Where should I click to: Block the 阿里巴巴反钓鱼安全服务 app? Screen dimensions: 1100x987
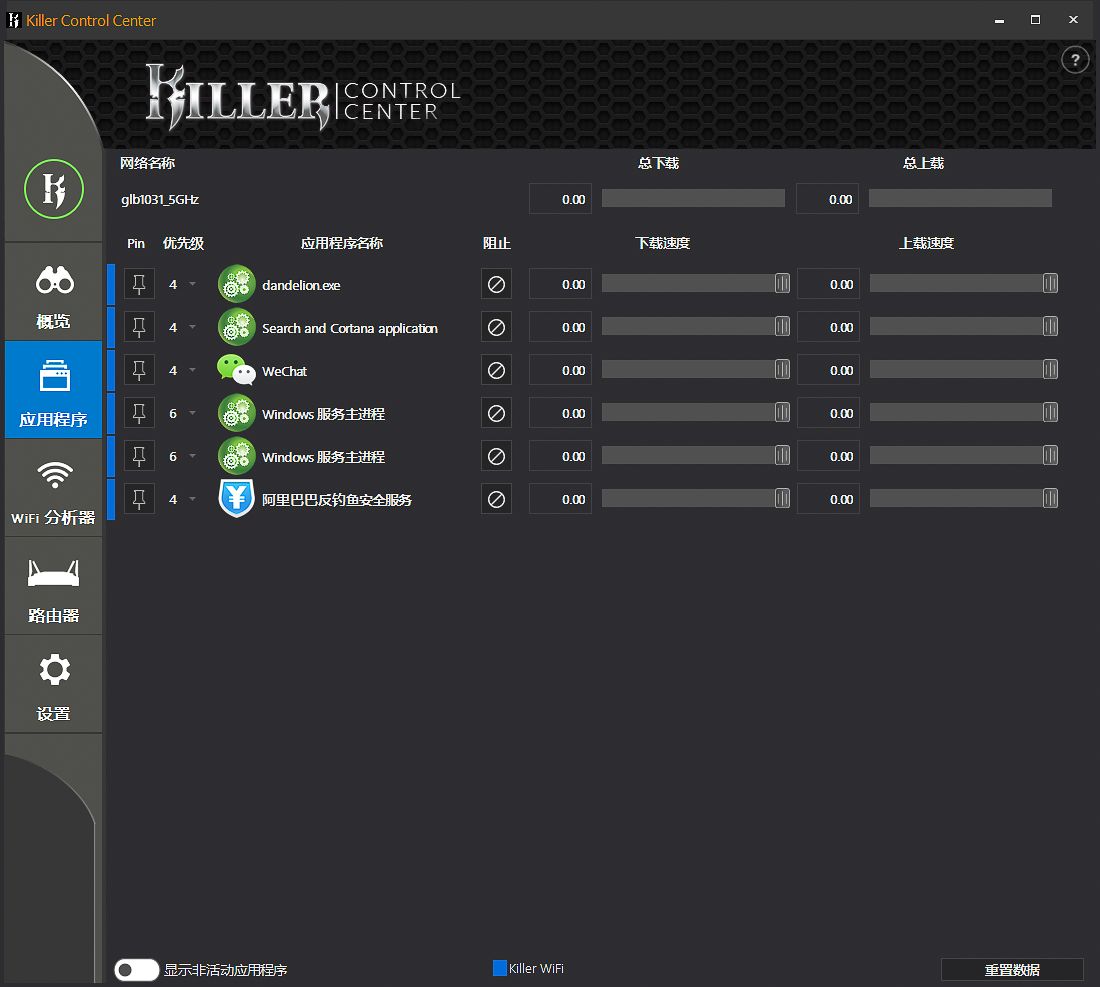pos(496,499)
